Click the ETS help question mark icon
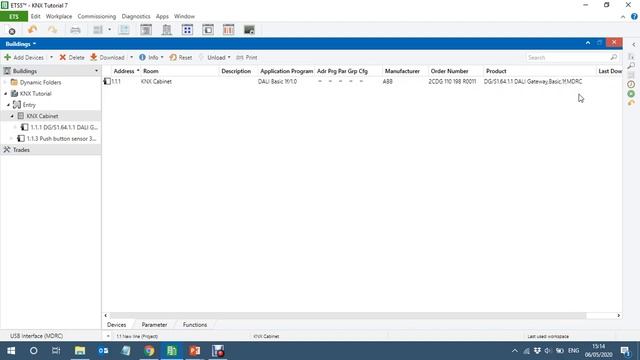 coord(634,17)
